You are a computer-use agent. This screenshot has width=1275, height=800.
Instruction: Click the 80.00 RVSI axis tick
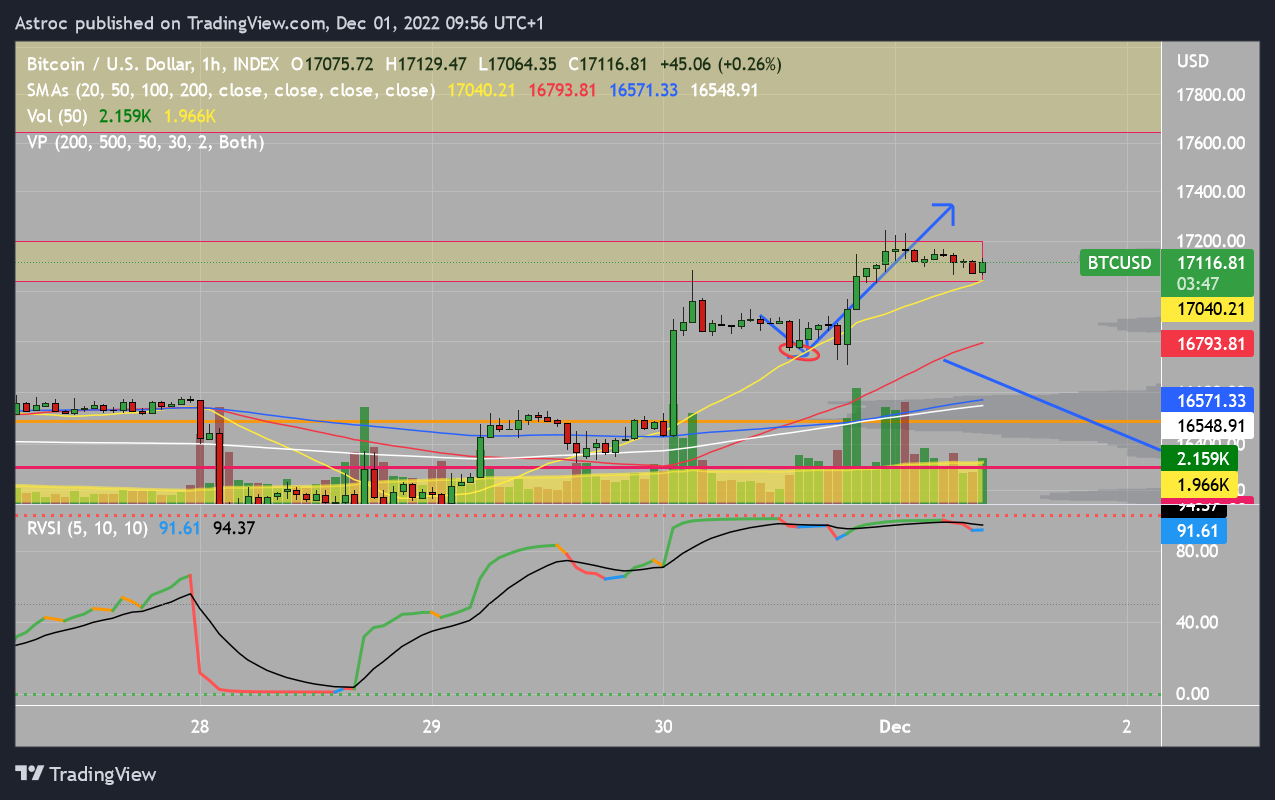pyautogui.click(x=1195, y=551)
